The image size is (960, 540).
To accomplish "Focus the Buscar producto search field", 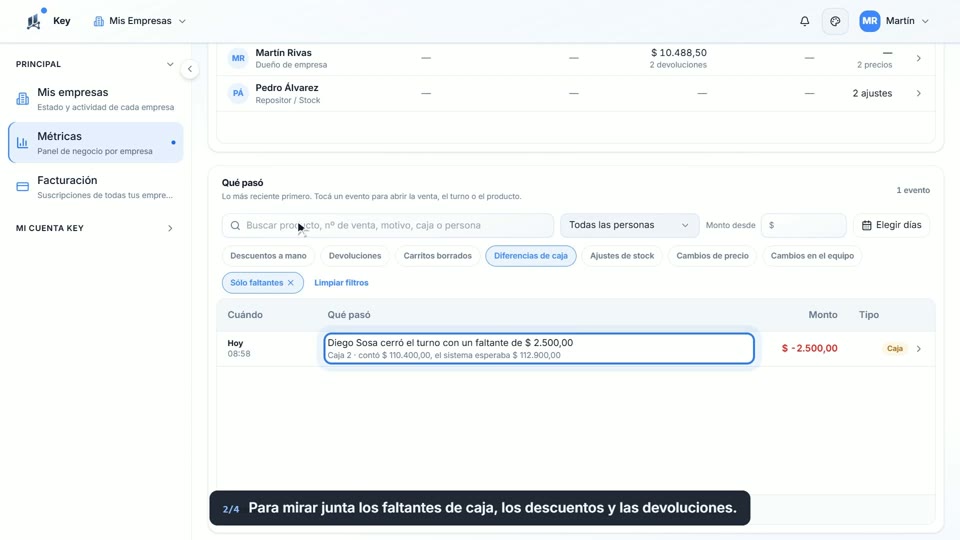I will 388,225.
